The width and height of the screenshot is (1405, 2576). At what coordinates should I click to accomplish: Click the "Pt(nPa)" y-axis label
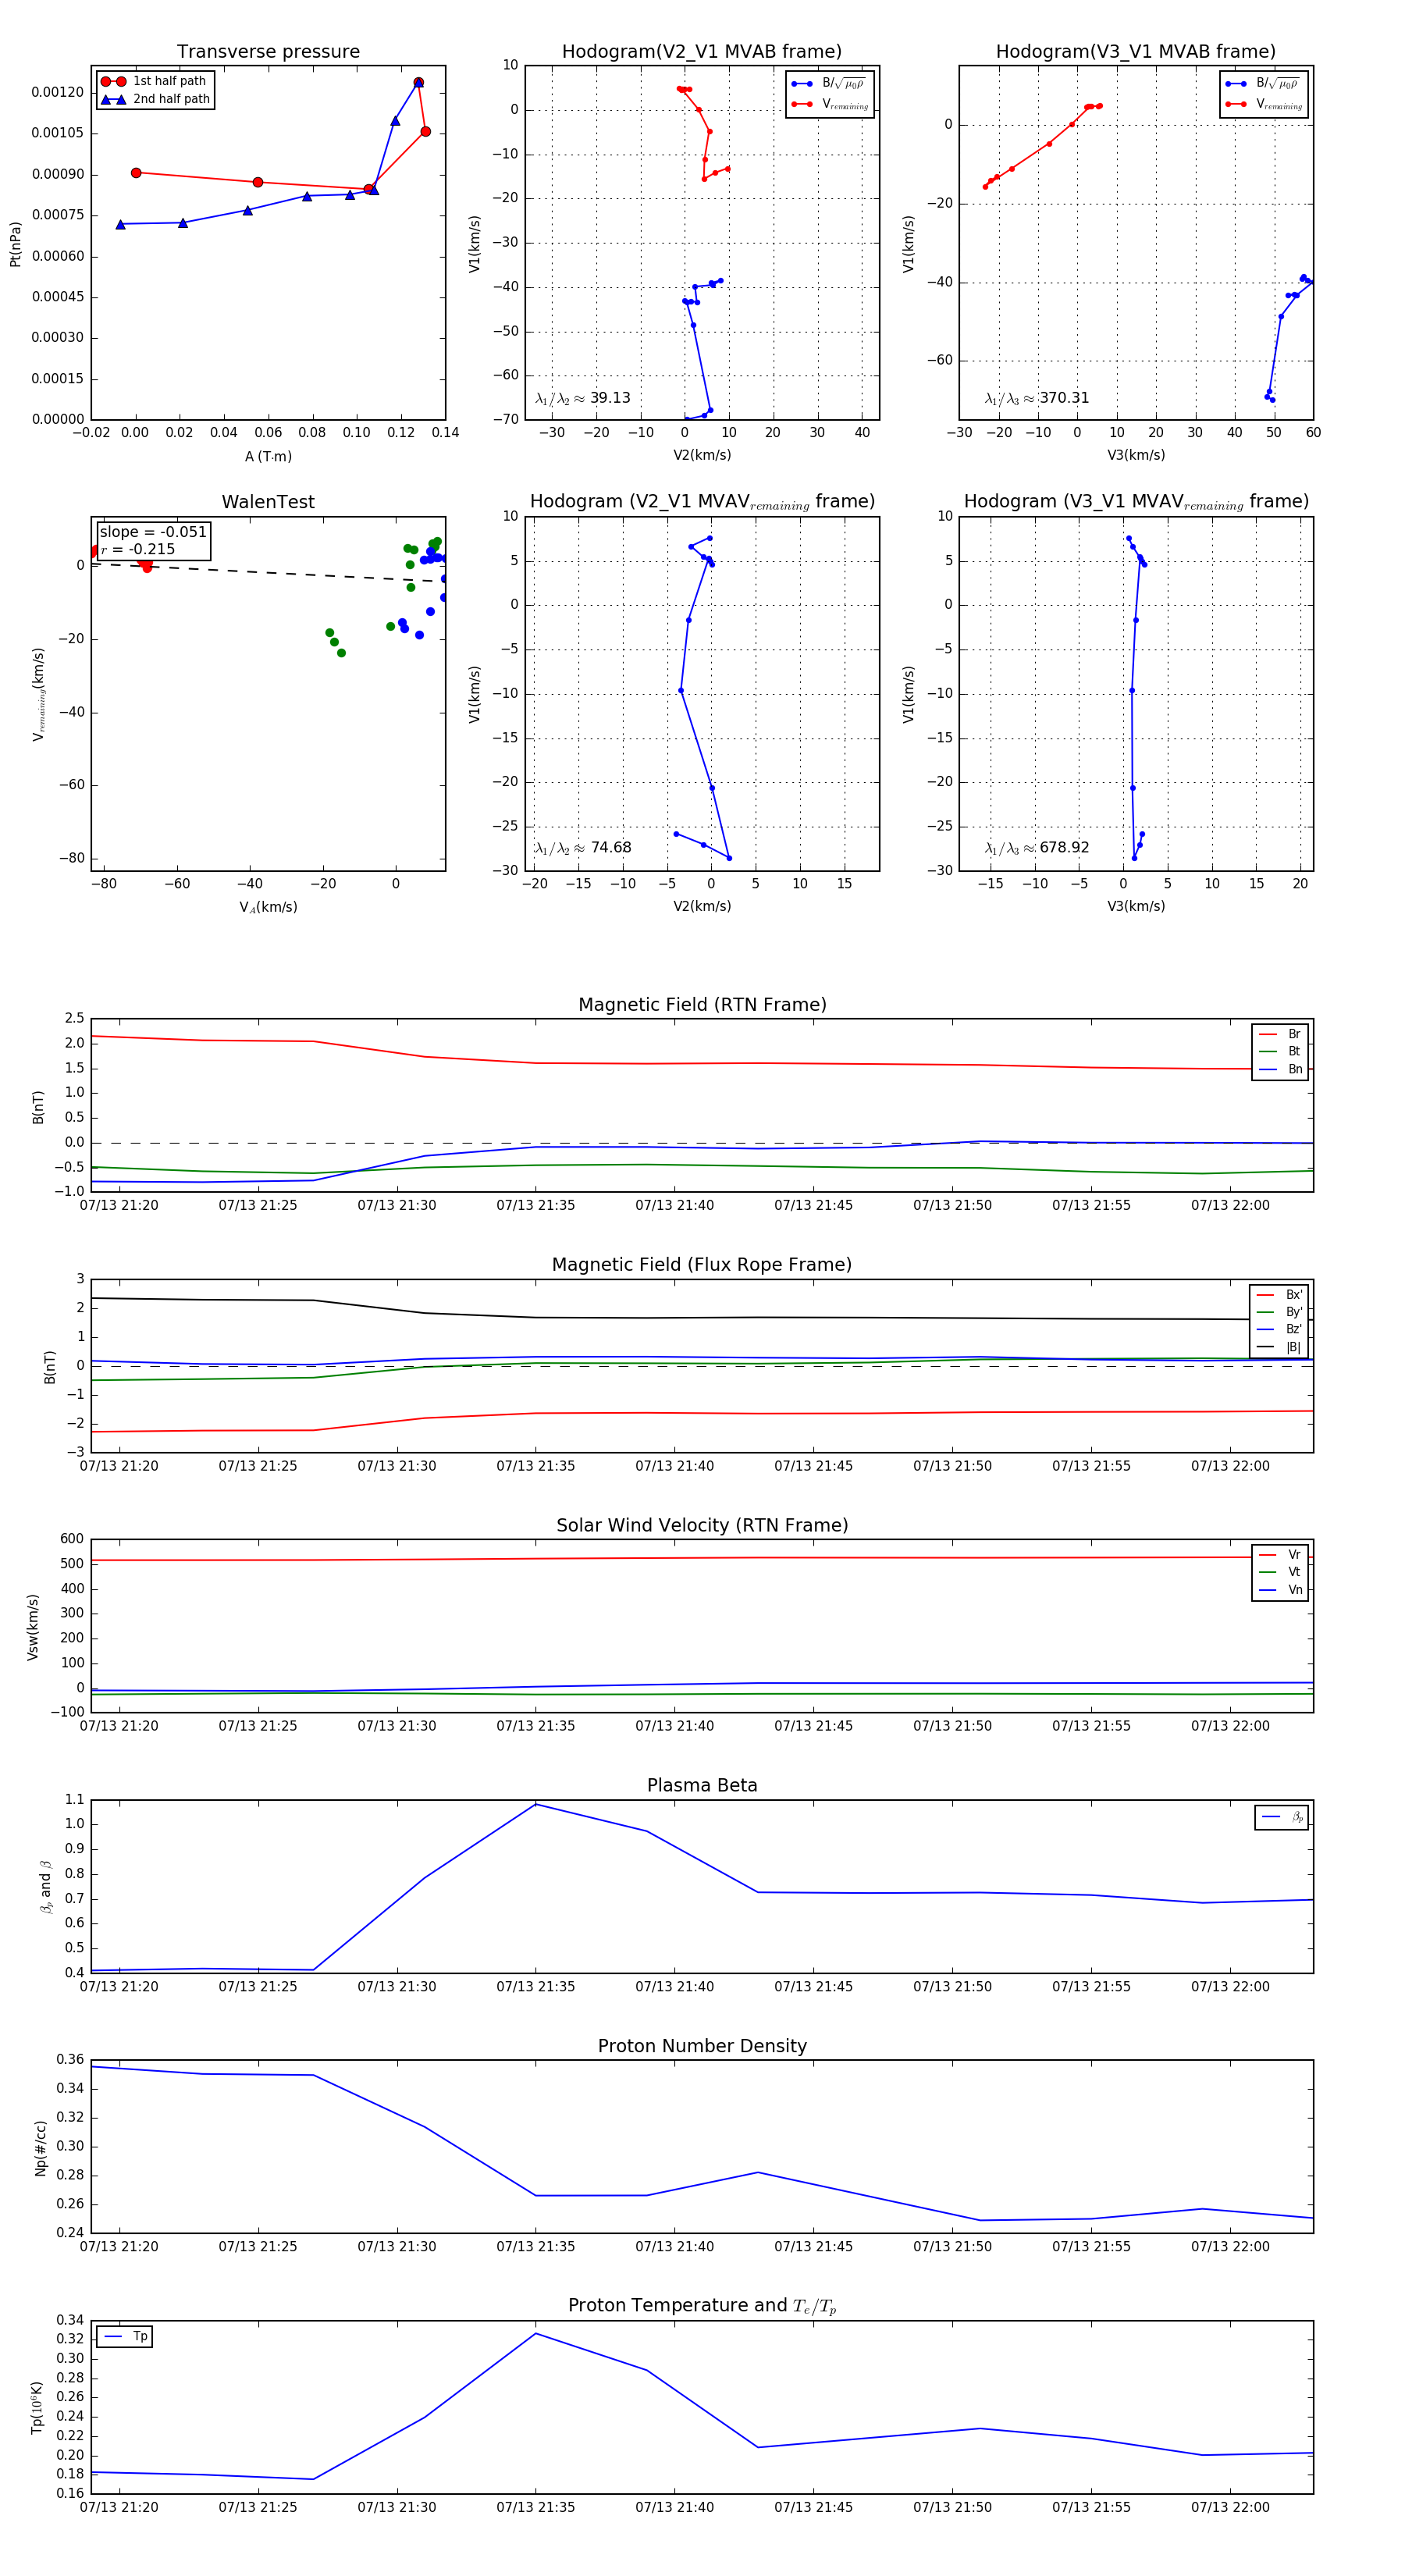pos(15,244)
